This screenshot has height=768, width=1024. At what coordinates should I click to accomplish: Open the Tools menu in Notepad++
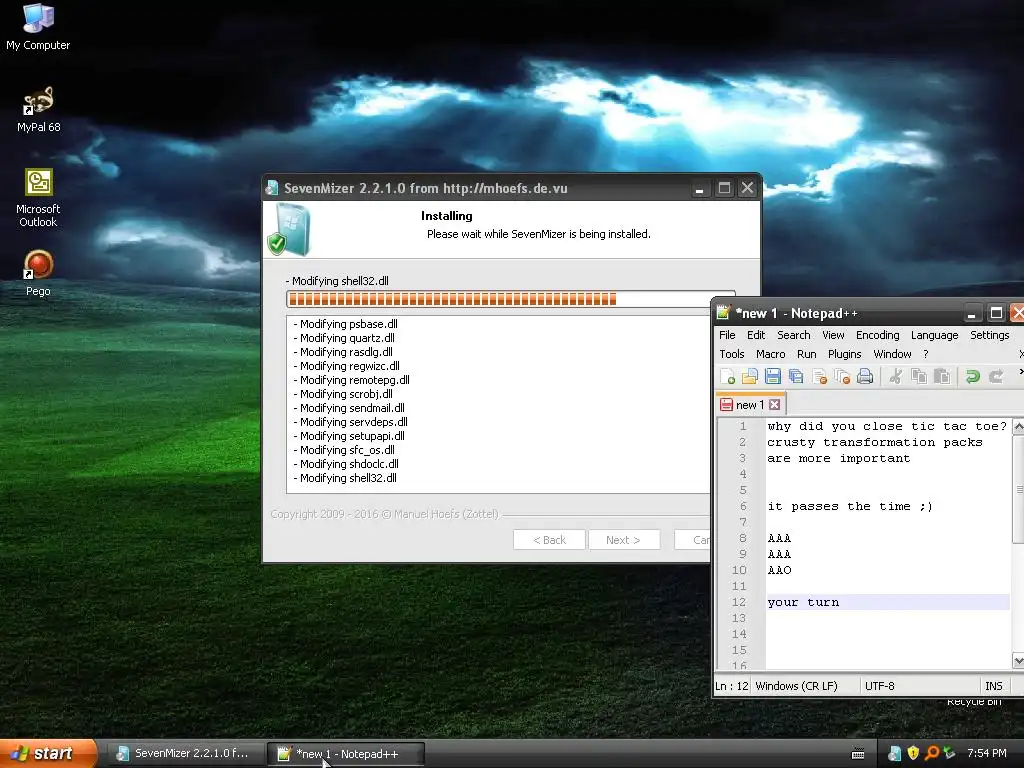coord(731,354)
